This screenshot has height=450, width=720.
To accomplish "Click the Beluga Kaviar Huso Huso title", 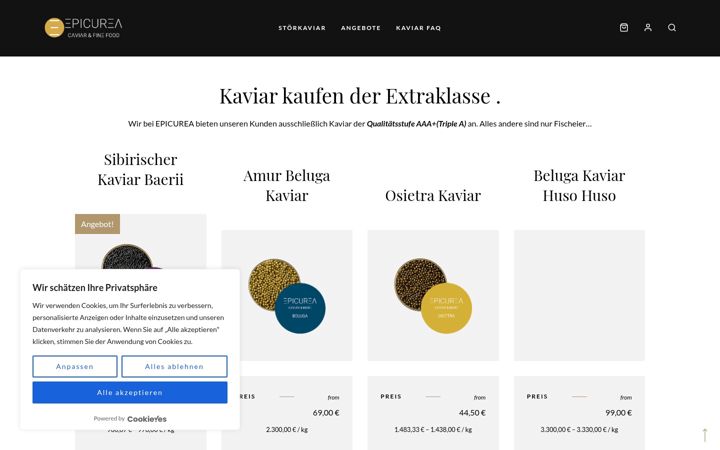I will [x=579, y=186].
